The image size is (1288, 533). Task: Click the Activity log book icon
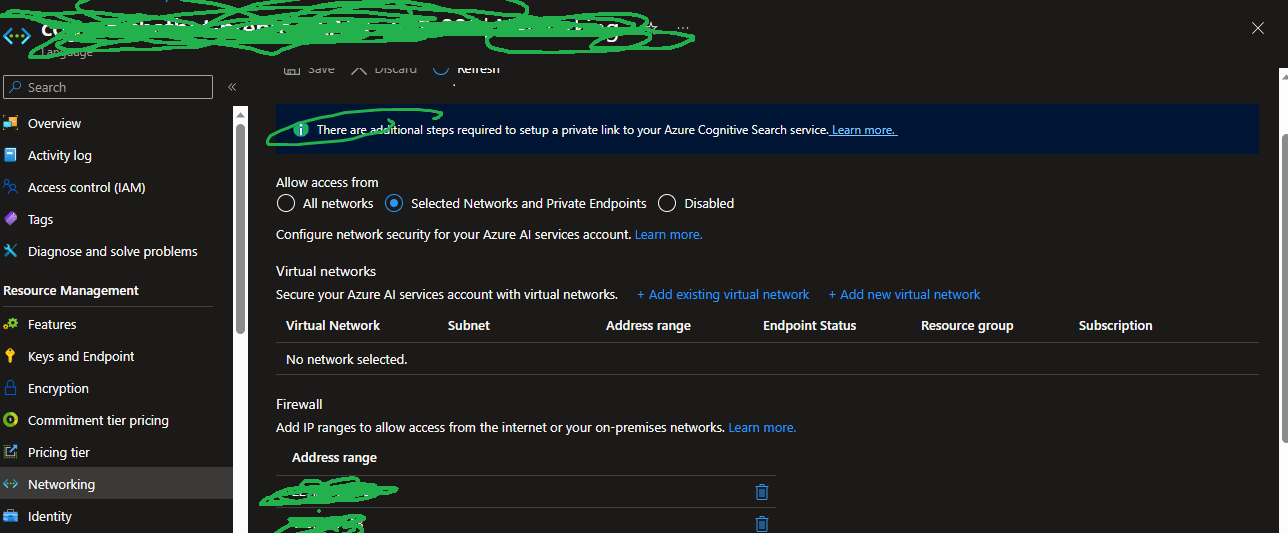coord(11,155)
